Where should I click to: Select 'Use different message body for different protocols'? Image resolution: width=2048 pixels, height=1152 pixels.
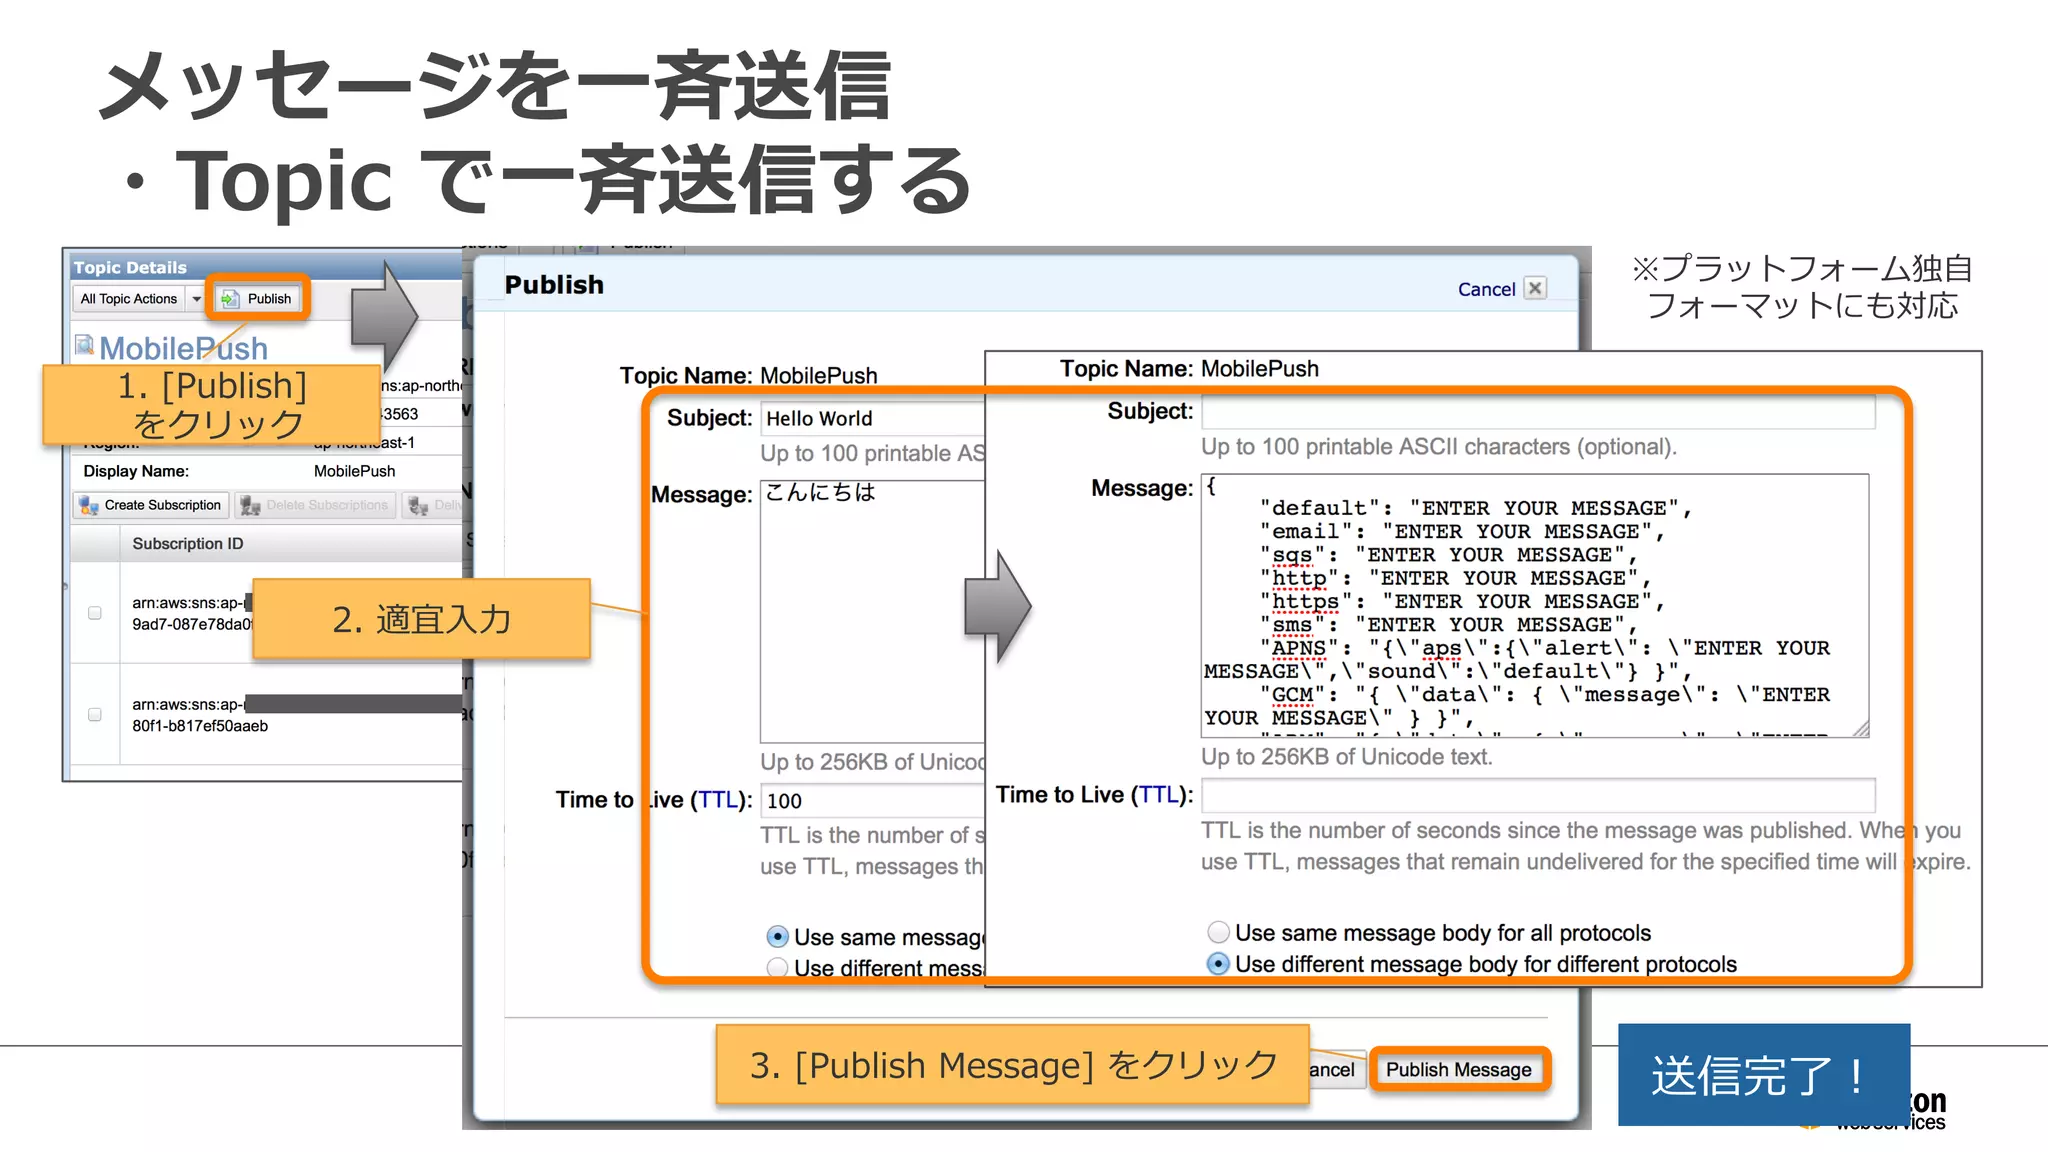(1218, 964)
